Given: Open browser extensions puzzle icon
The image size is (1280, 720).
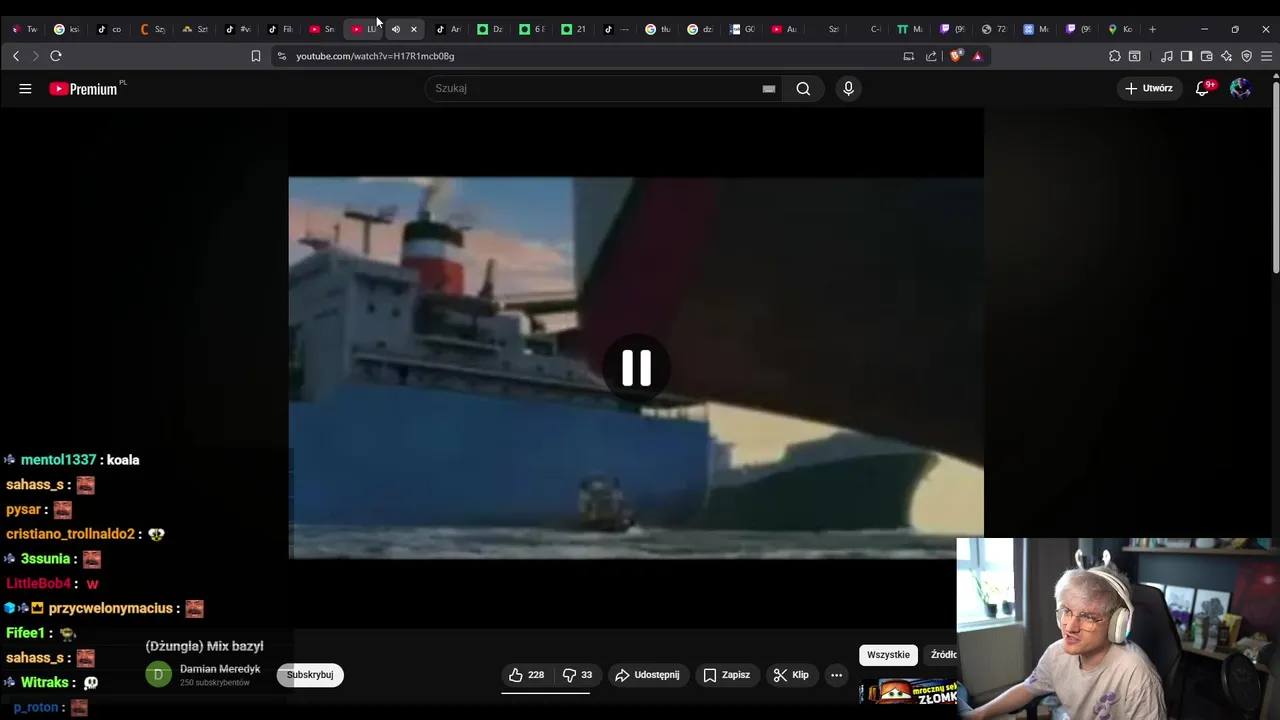Looking at the screenshot, I should (x=1115, y=56).
